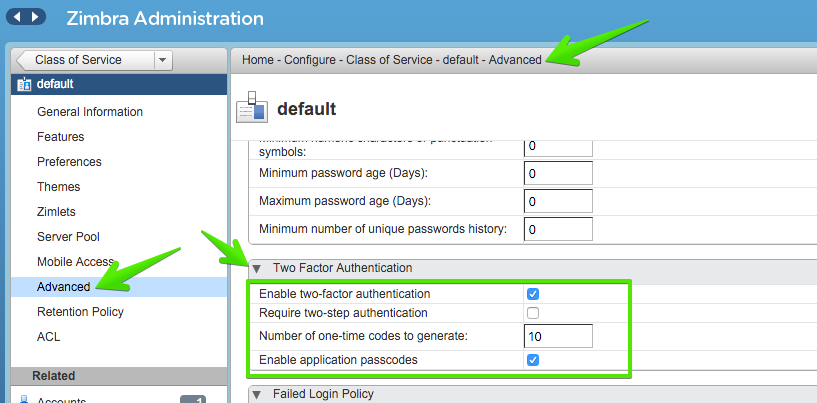817x403 pixels.
Task: Collapse the Failed Login Policy section
Action: pyautogui.click(x=256, y=394)
